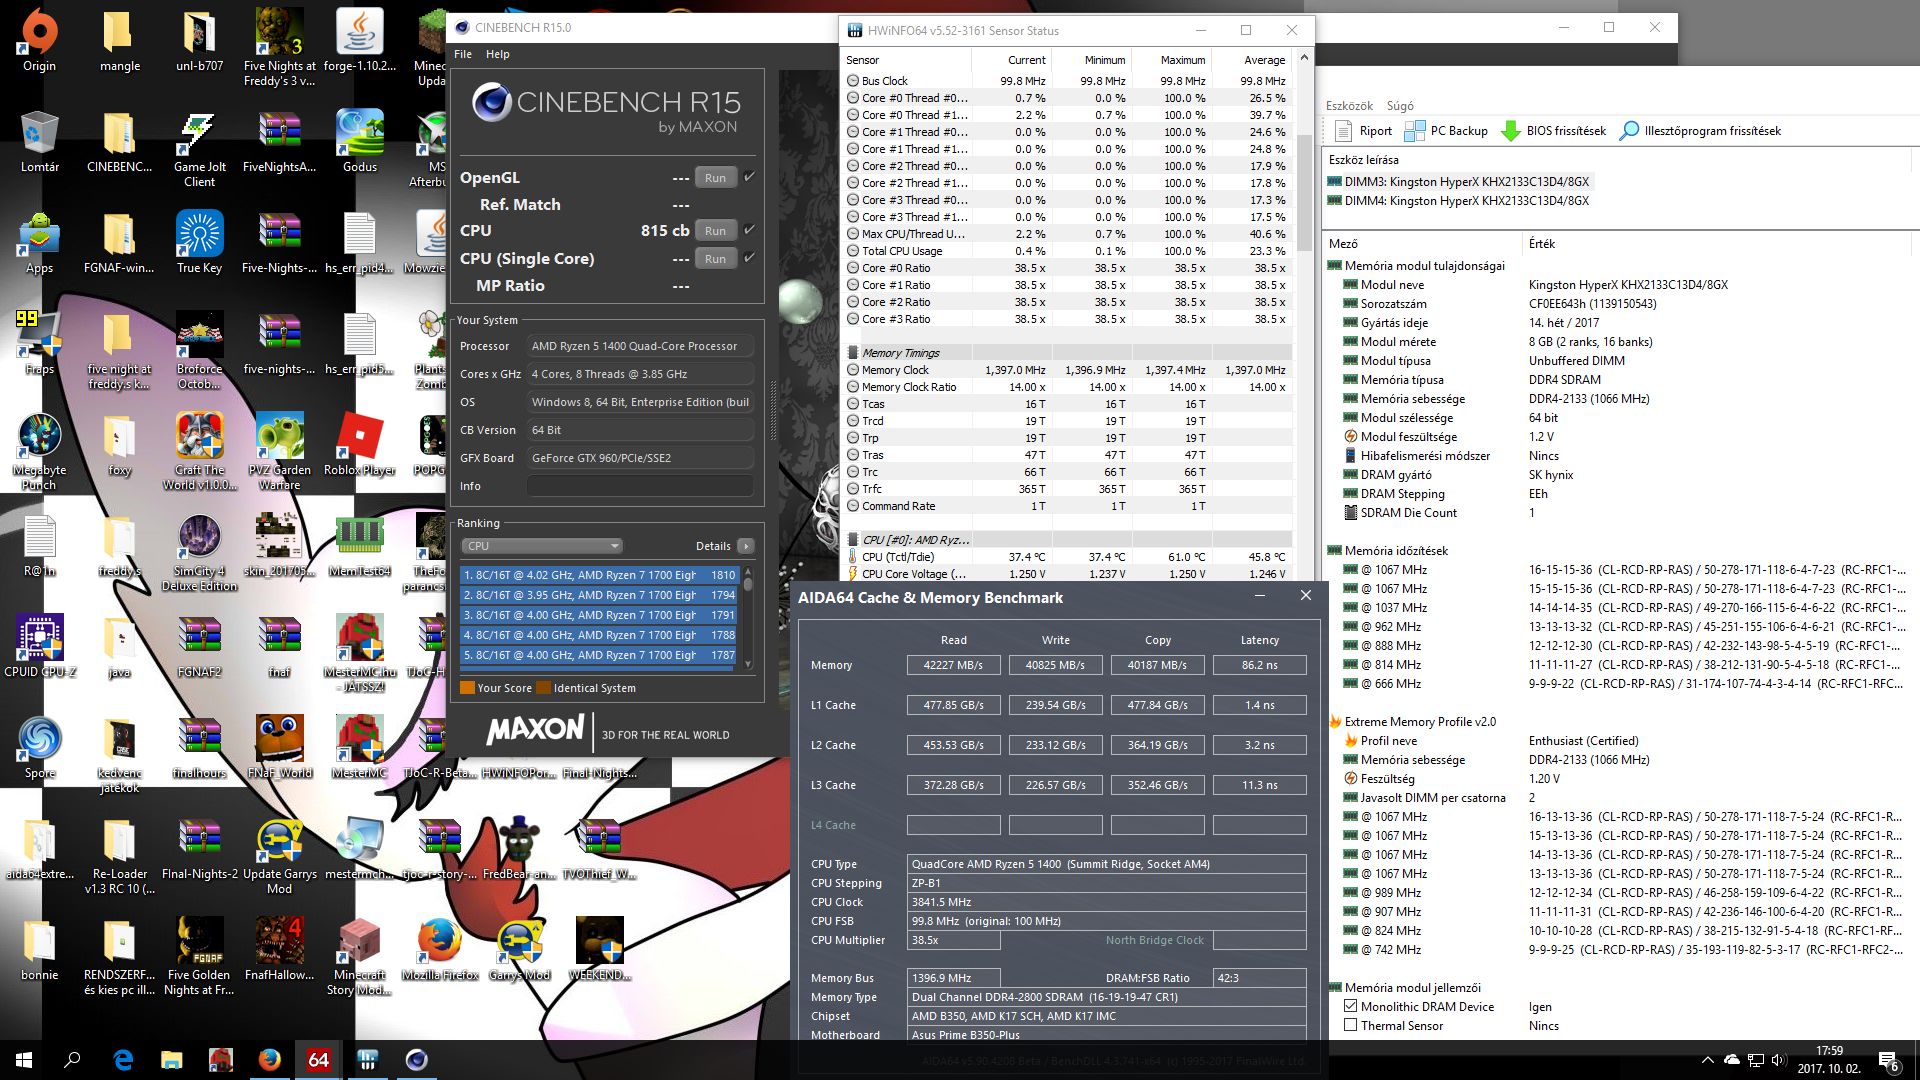This screenshot has height=1080, width=1920.
Task: Select DIMM4 Kingston HyperX device
Action: [1459, 201]
